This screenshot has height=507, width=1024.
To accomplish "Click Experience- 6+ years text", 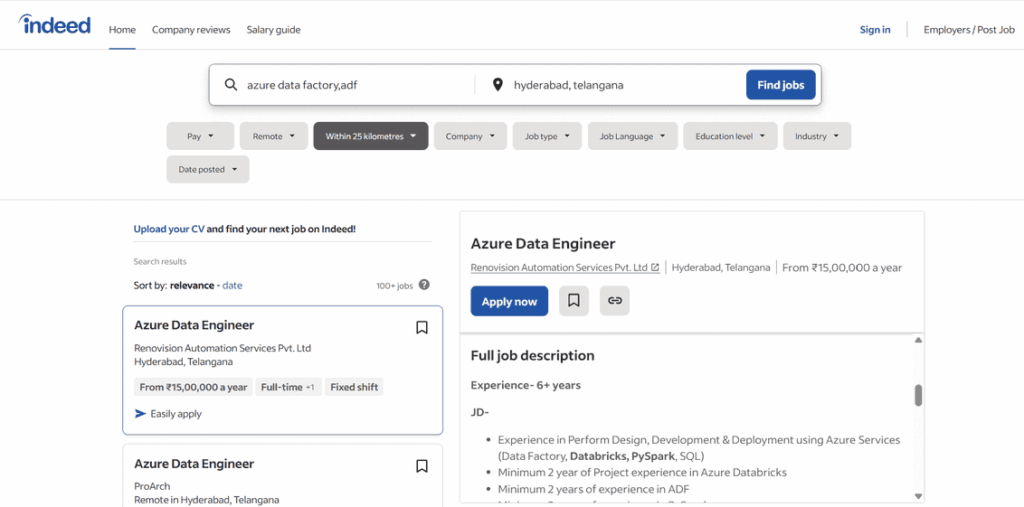I will 526,385.
